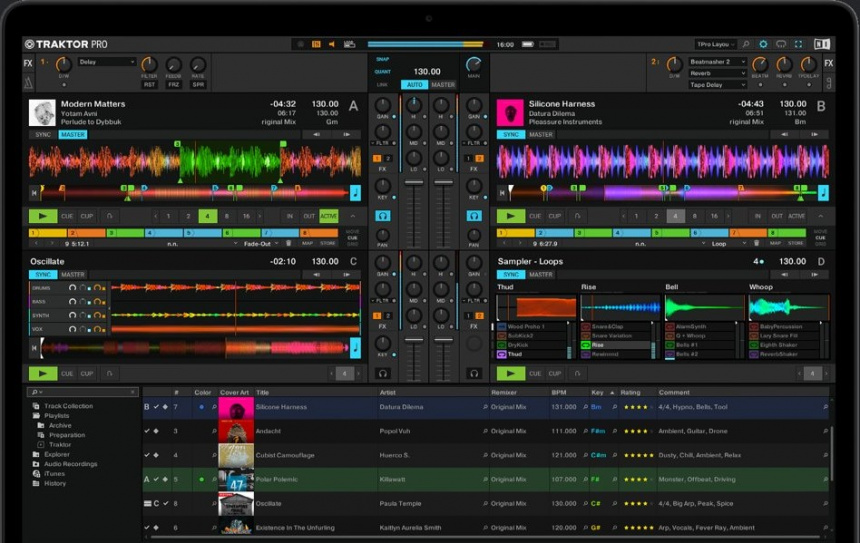Click the metronome icon below left FX

(28, 83)
